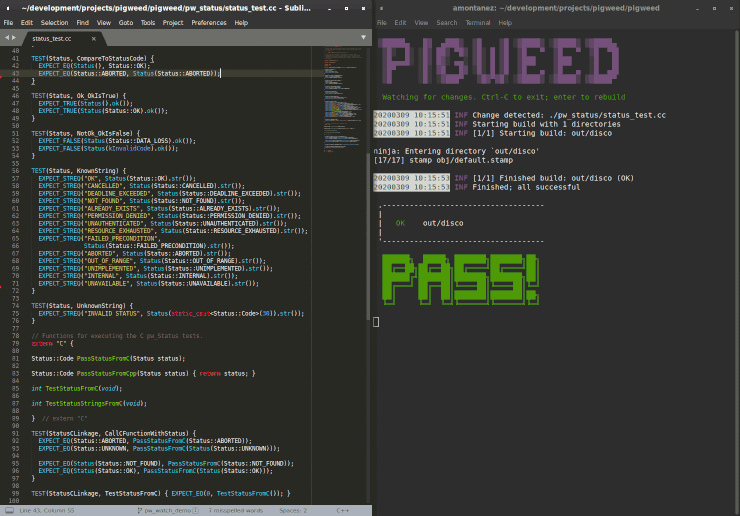The height and width of the screenshot is (516, 740).
Task: Click the 'INVALID STATUS' string on line 75
Action: tap(111, 313)
